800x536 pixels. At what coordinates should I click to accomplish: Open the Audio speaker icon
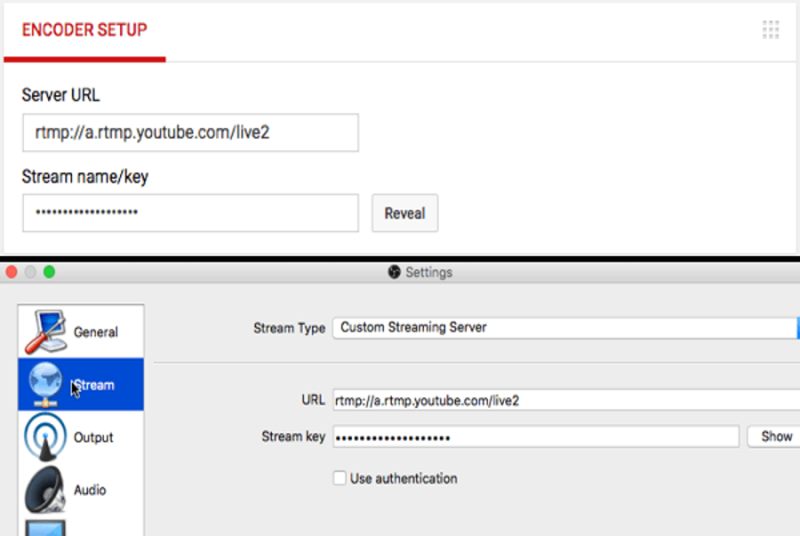coord(45,490)
